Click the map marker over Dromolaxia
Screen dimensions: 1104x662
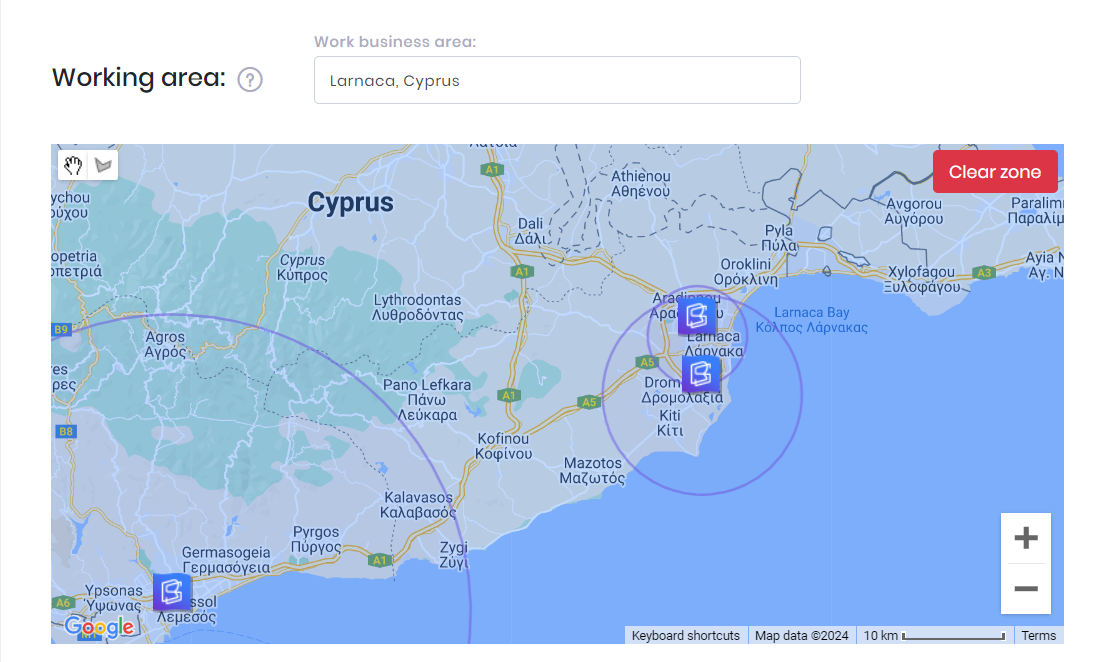pos(700,375)
